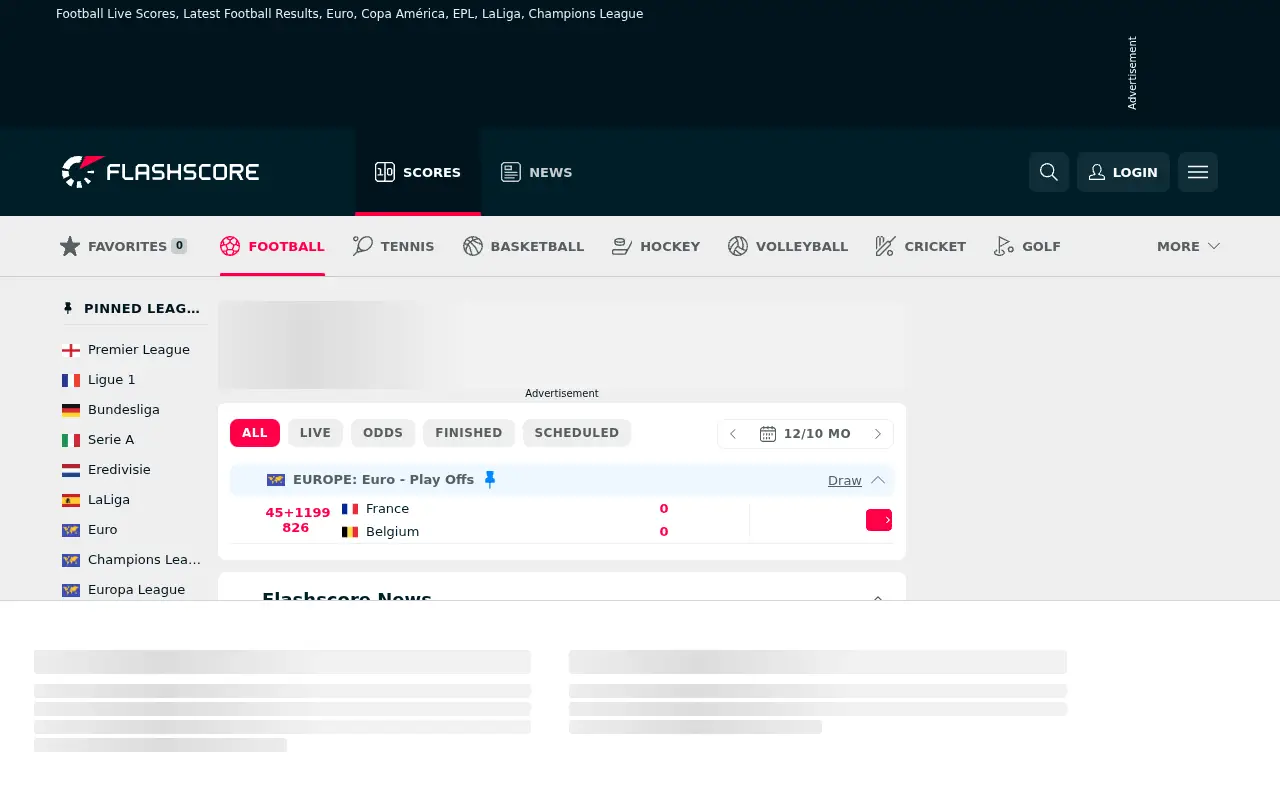Image resolution: width=1280 pixels, height=800 pixels.
Task: Expand the More sports dropdown
Action: [1188, 246]
